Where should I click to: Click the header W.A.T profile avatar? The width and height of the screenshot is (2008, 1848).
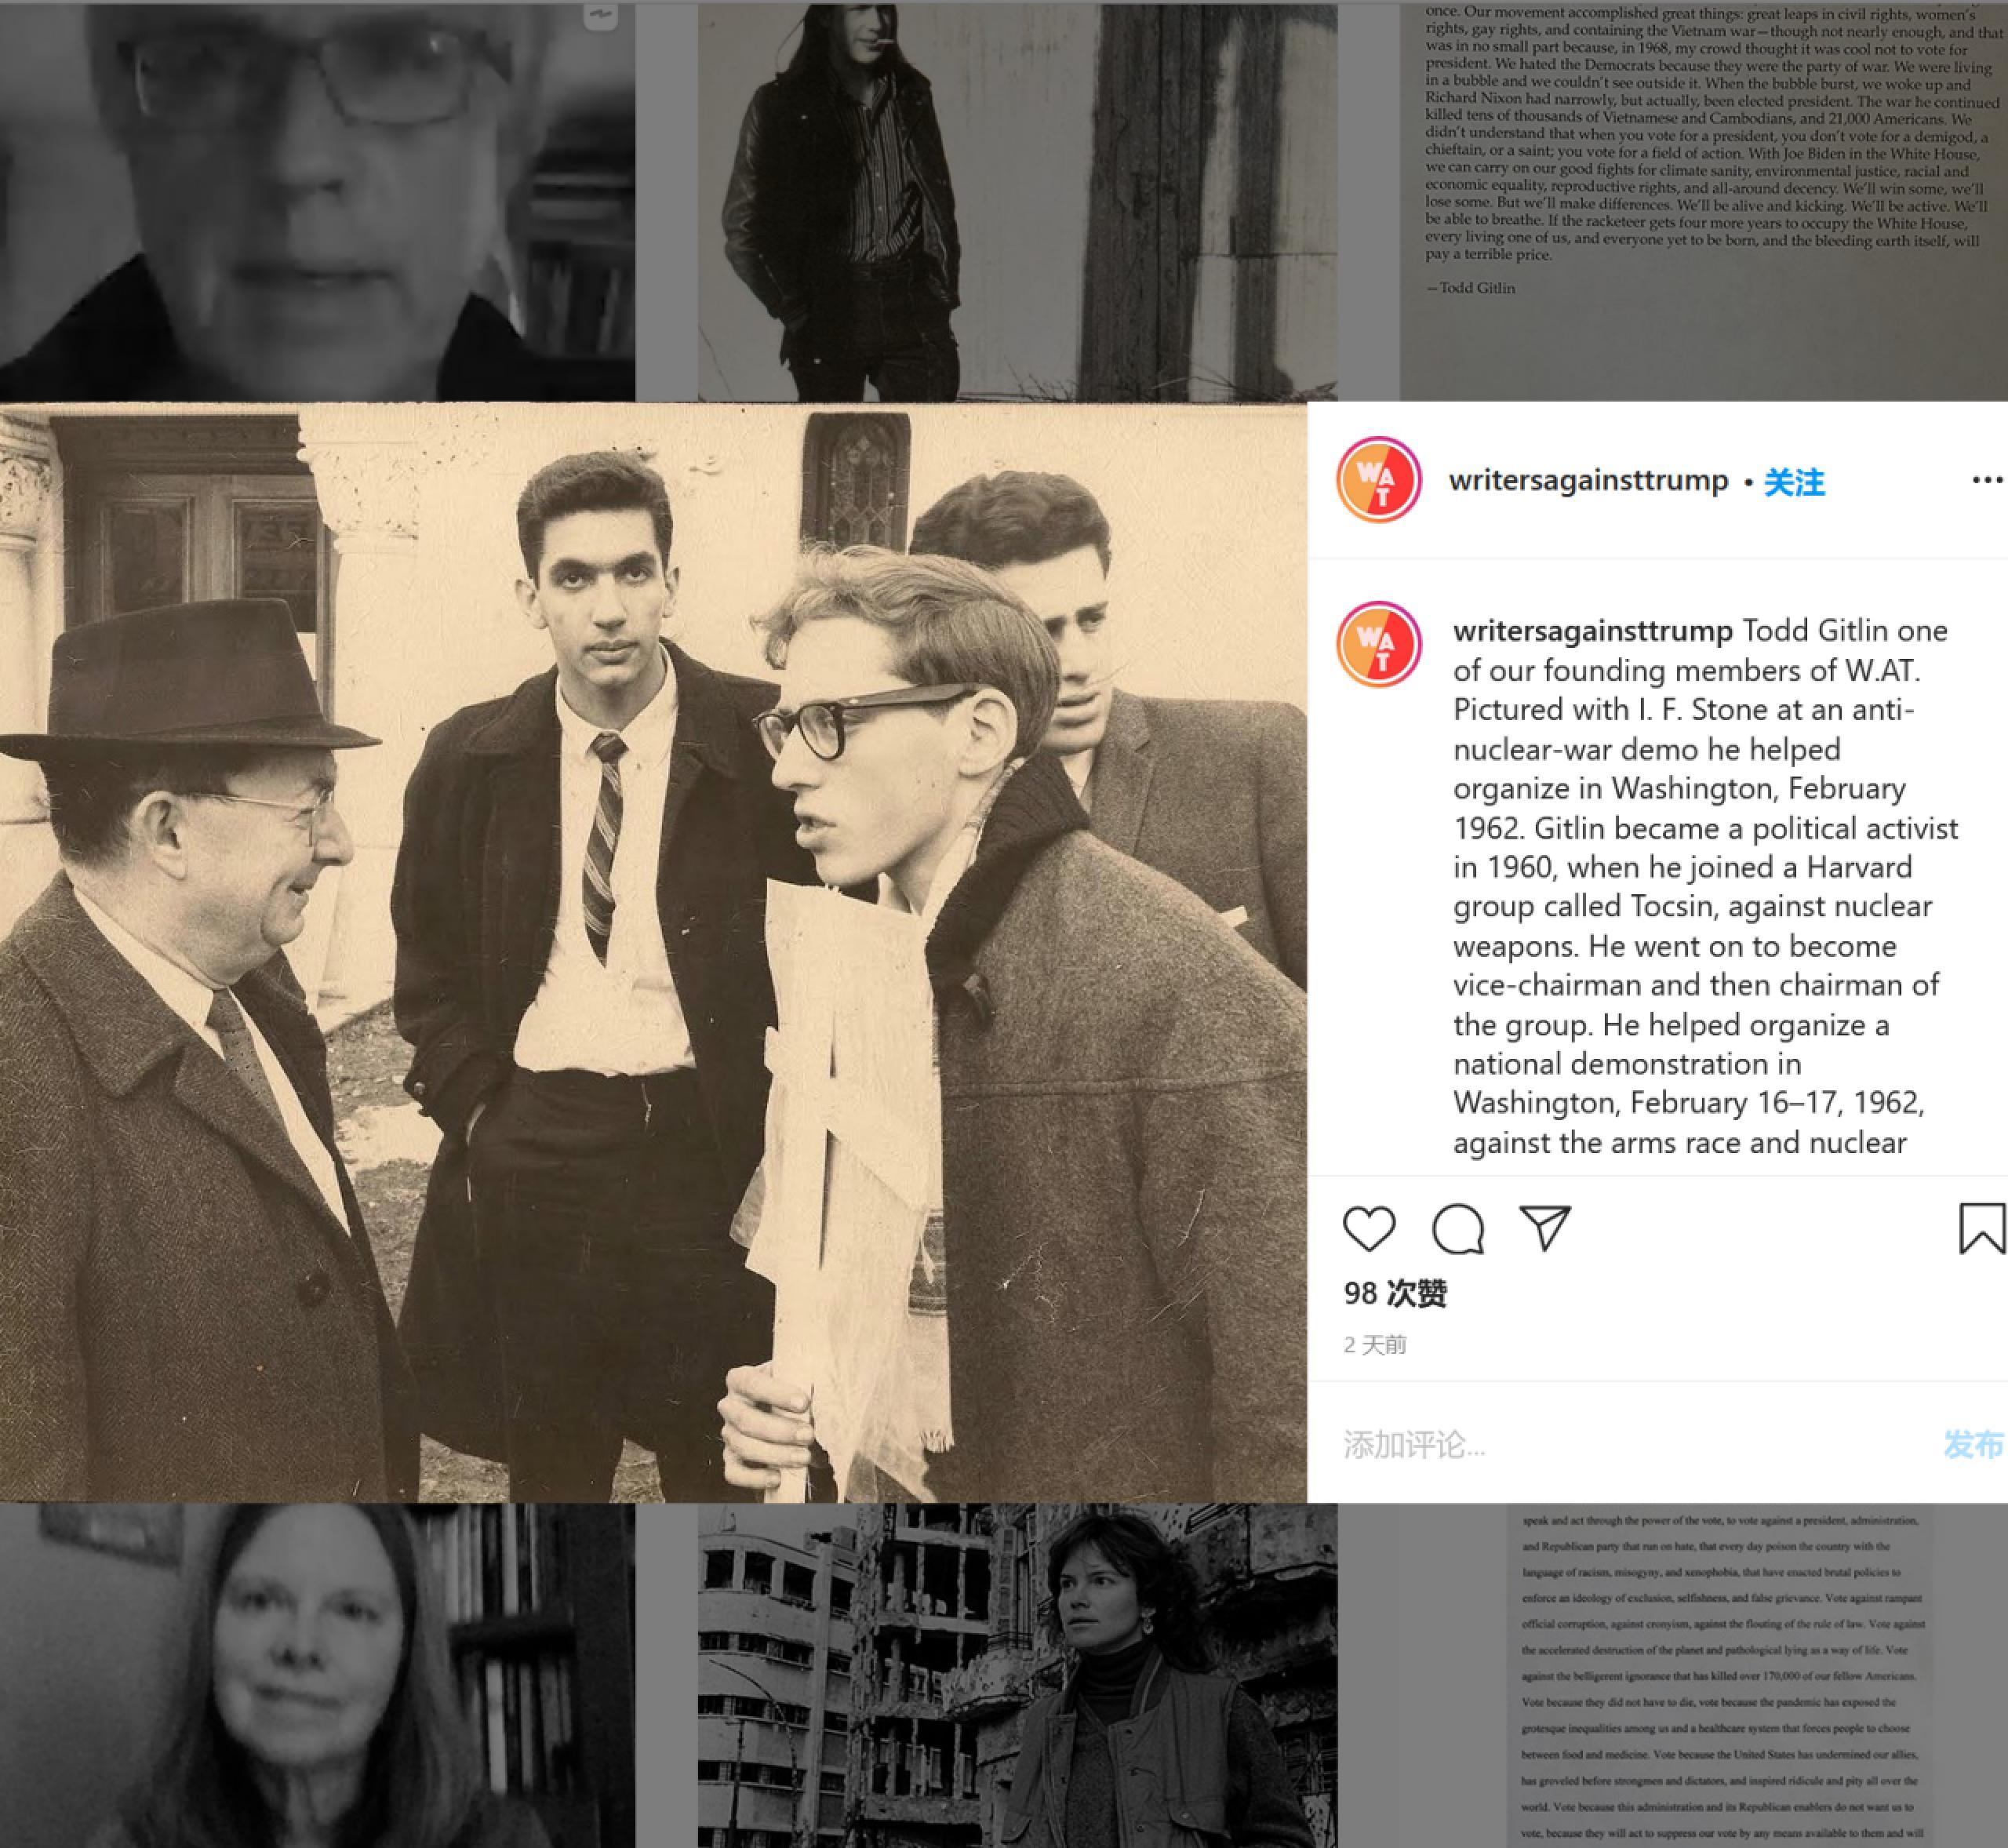coord(1379,480)
